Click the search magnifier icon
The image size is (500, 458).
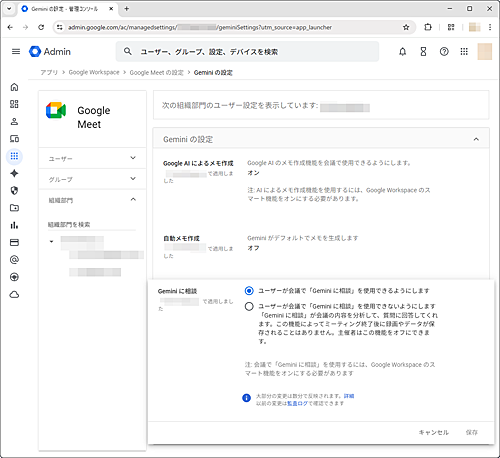(128, 52)
